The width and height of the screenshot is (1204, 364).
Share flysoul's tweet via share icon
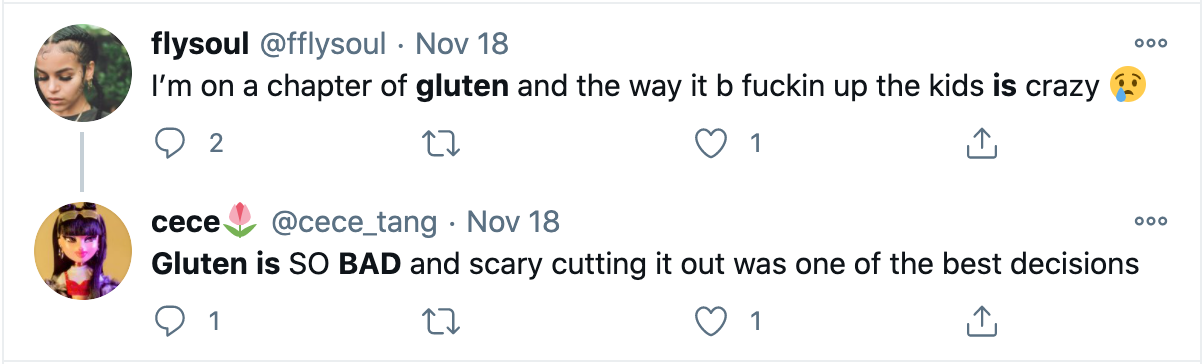tap(981, 144)
